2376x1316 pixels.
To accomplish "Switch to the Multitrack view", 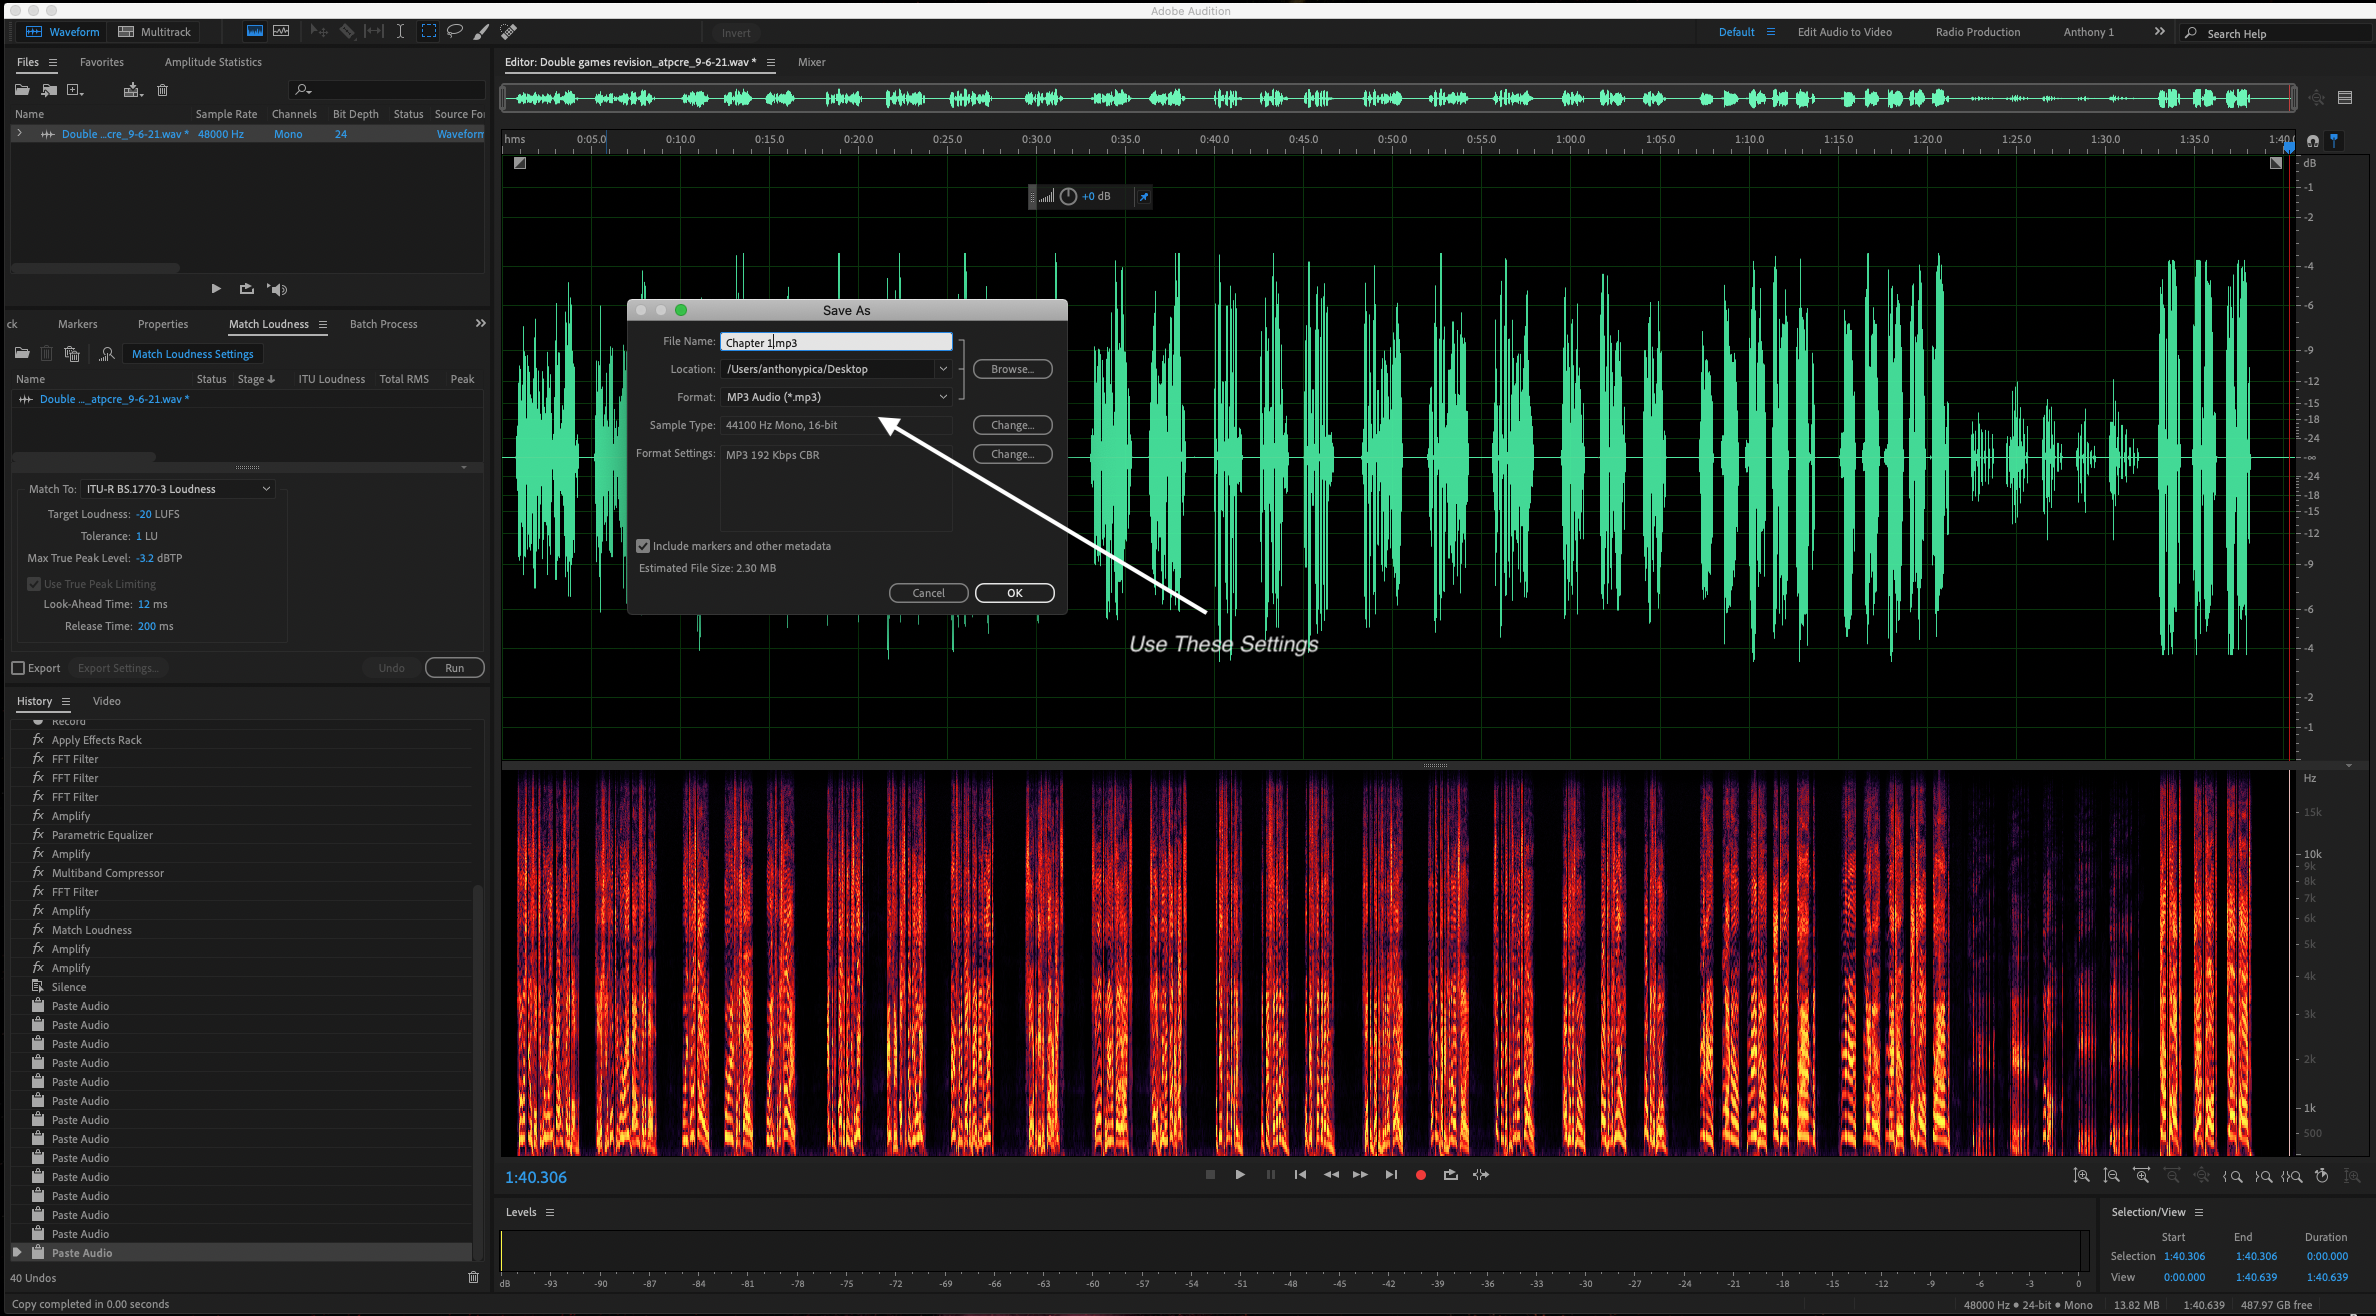I will (x=155, y=32).
